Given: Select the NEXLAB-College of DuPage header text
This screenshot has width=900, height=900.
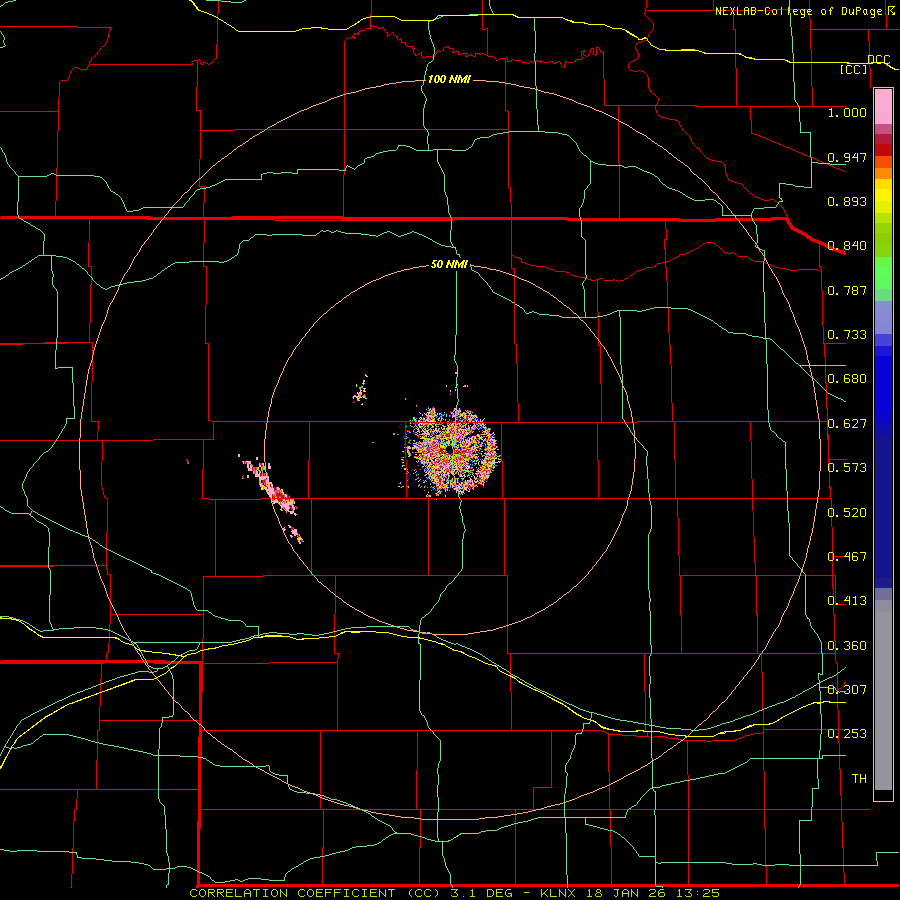Looking at the screenshot, I should click(798, 11).
